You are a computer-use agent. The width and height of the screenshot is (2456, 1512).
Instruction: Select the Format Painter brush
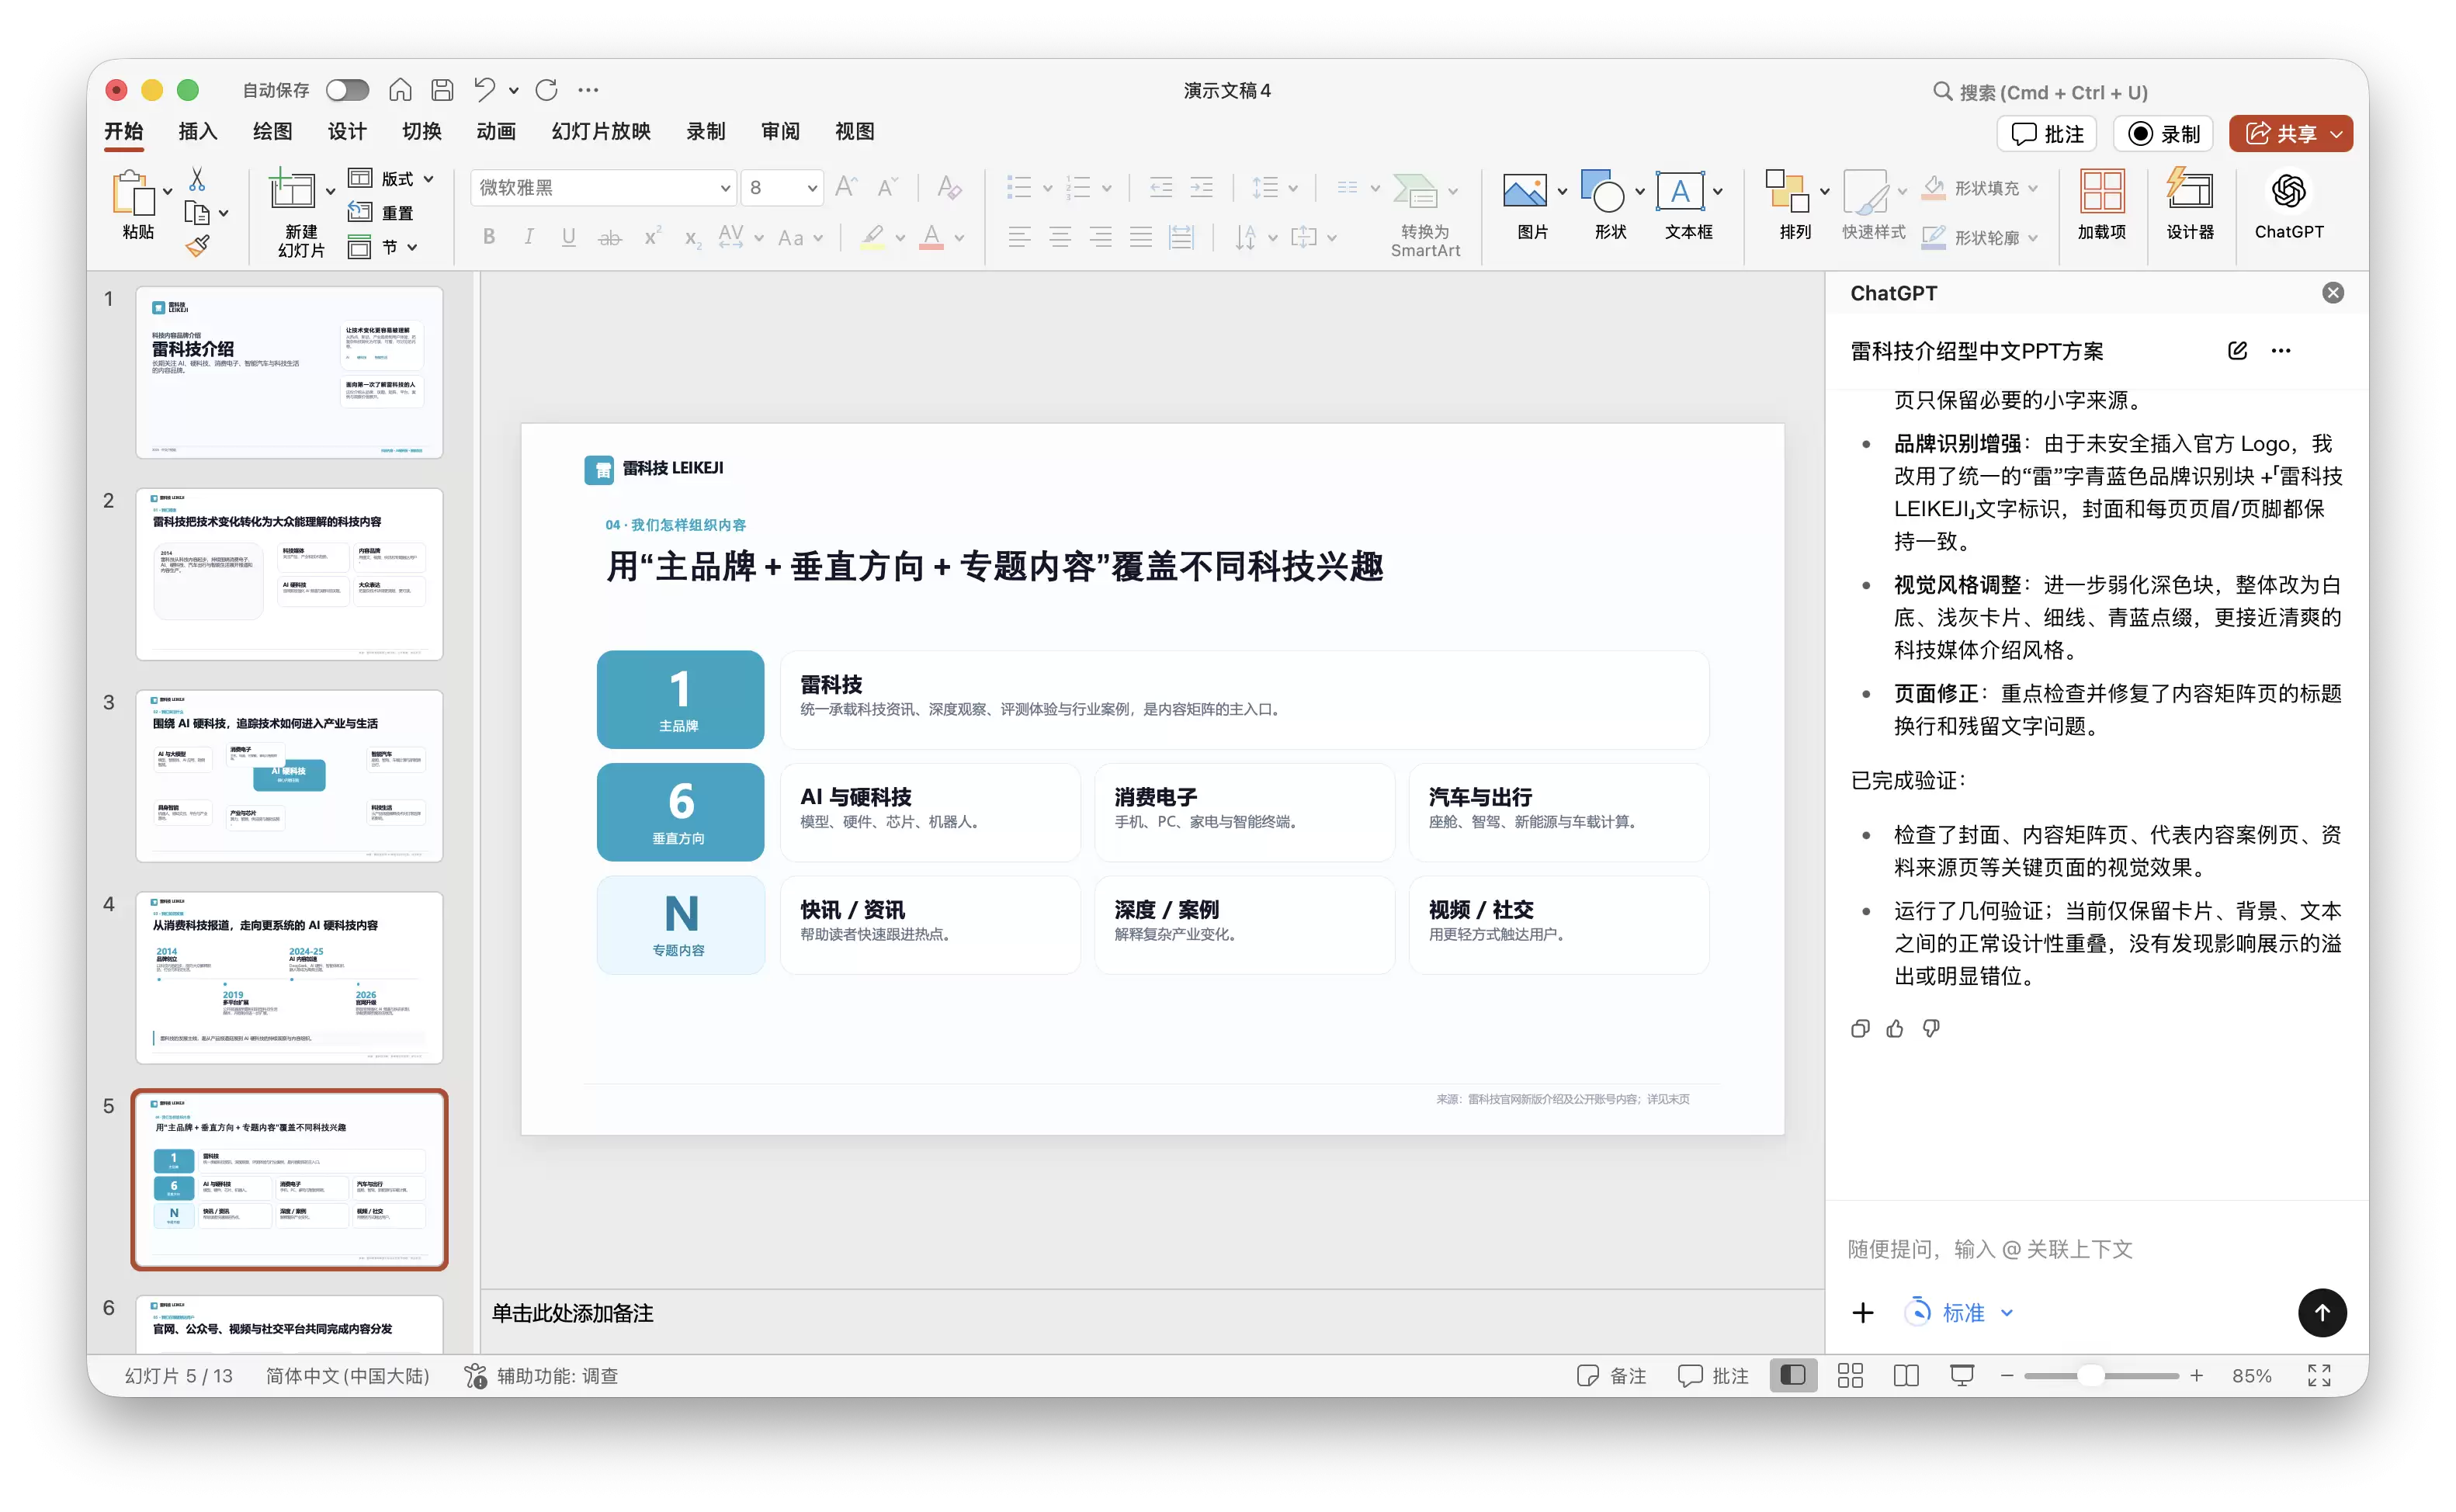pos(197,245)
